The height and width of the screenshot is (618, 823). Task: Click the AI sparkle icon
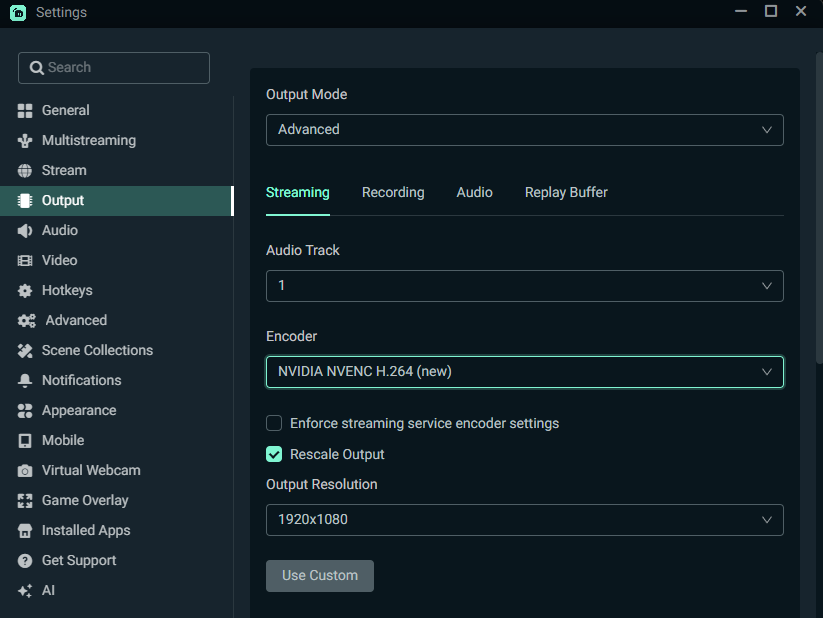[25, 591]
